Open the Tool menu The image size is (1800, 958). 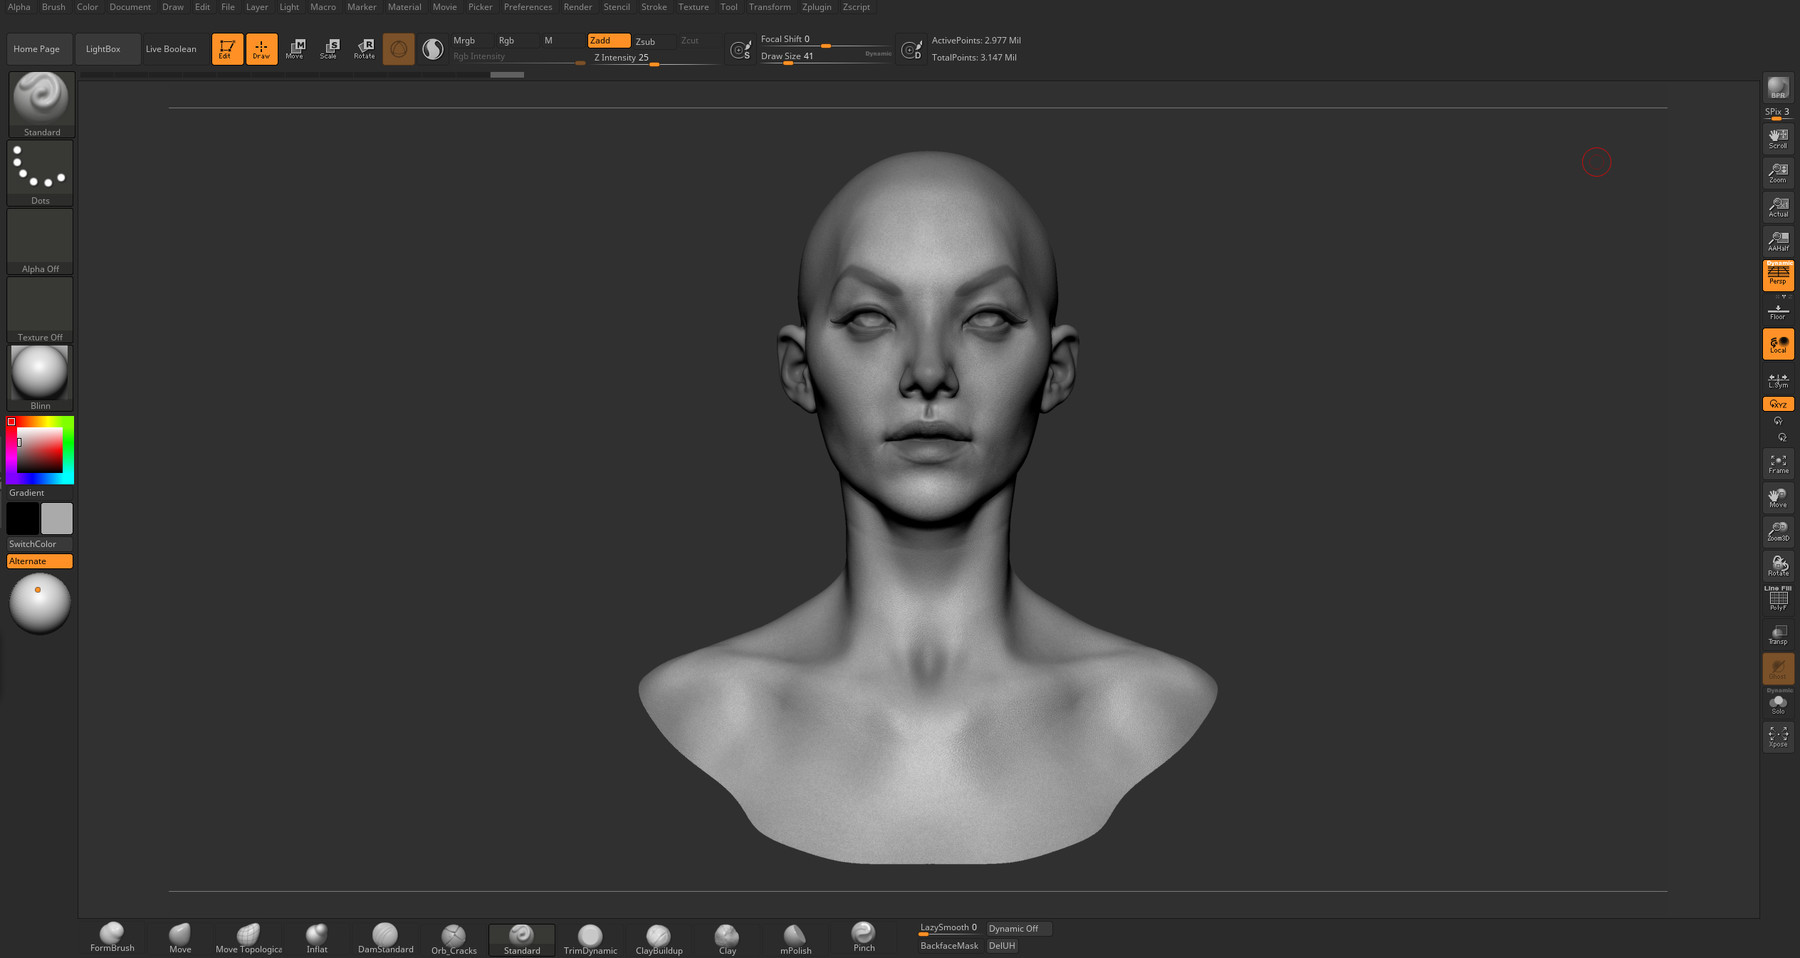728,7
